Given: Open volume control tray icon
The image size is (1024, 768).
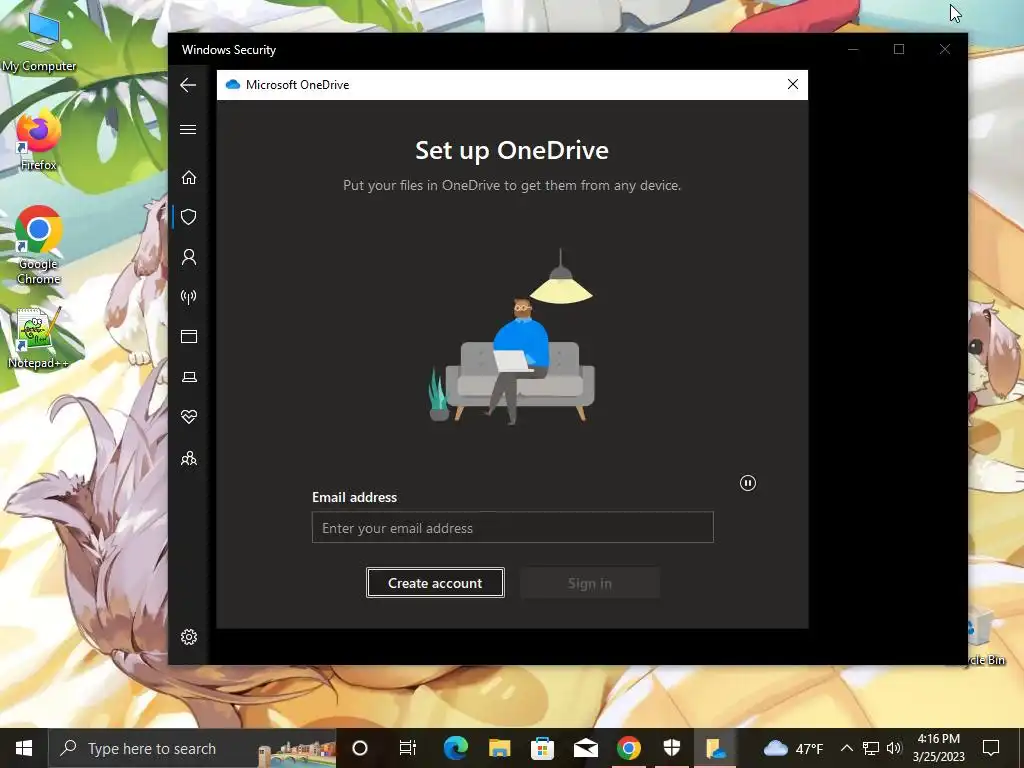Looking at the screenshot, I should pyautogui.click(x=894, y=748).
